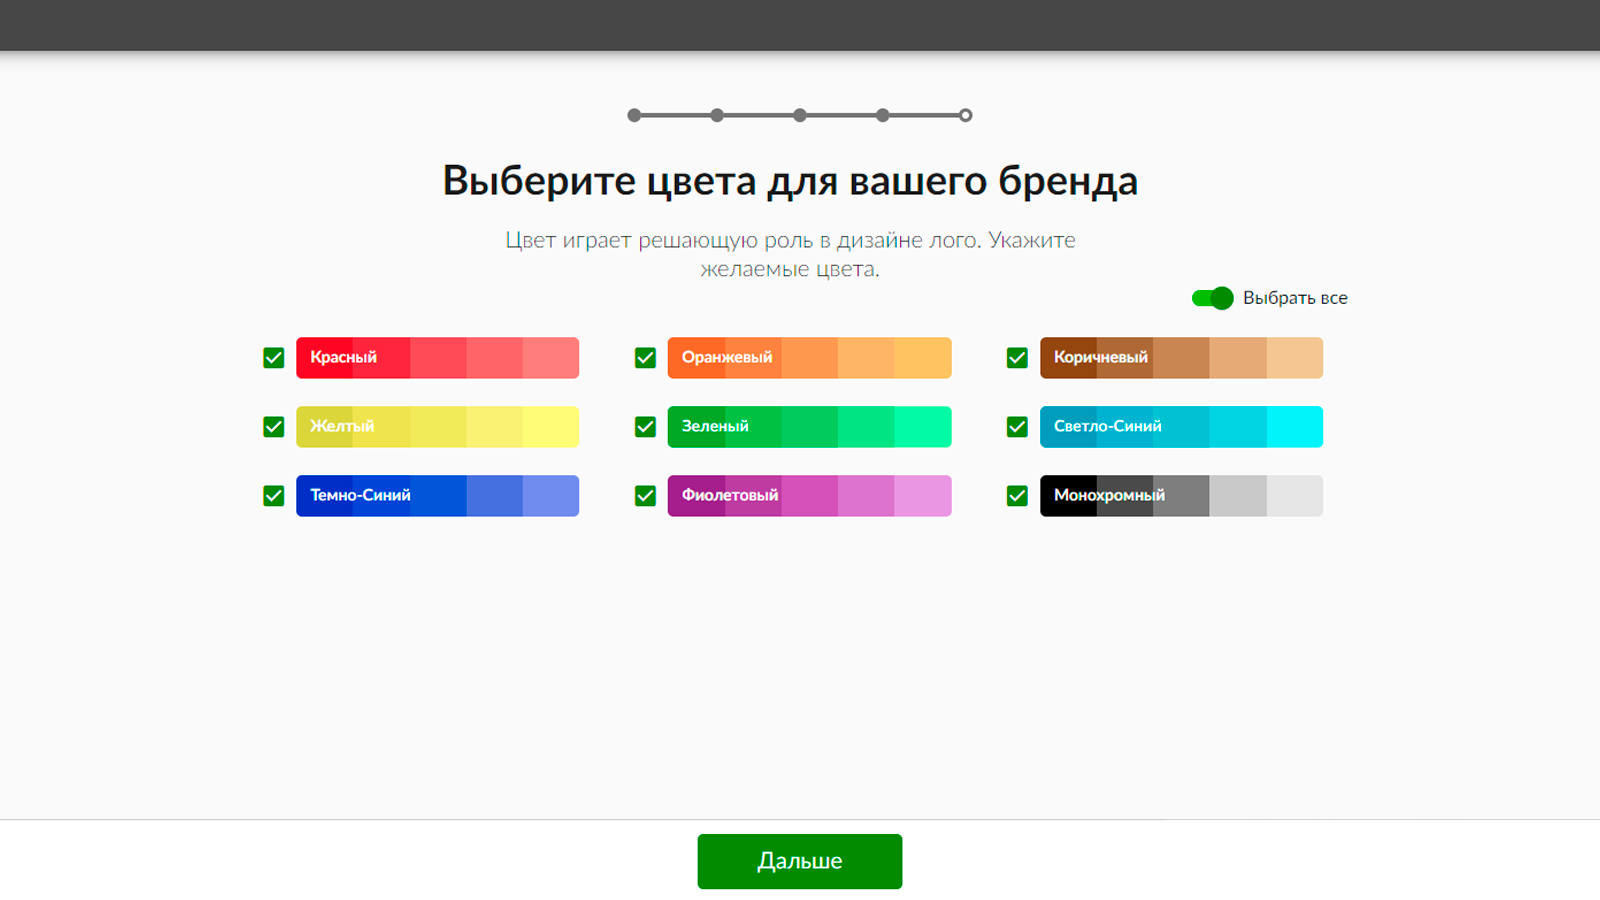Go to the first step dot

[634, 115]
